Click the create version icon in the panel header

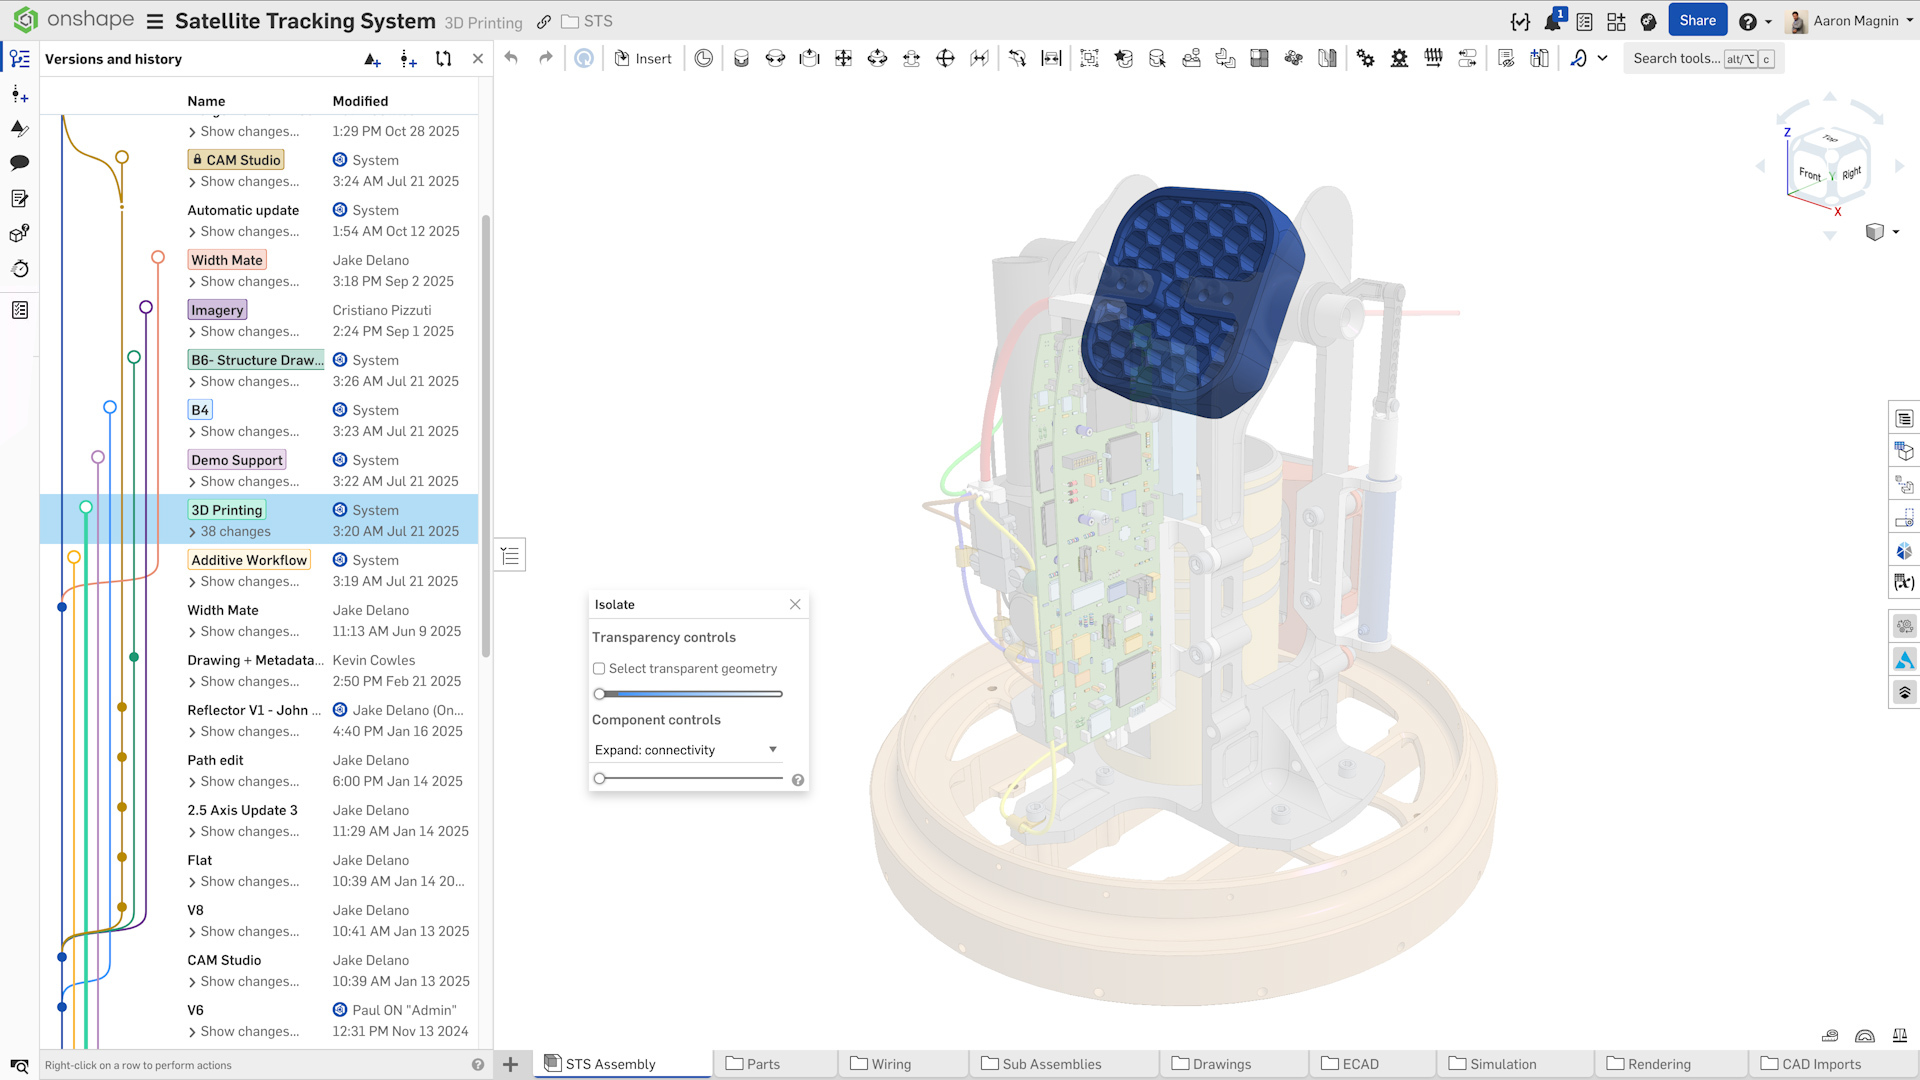pos(372,59)
